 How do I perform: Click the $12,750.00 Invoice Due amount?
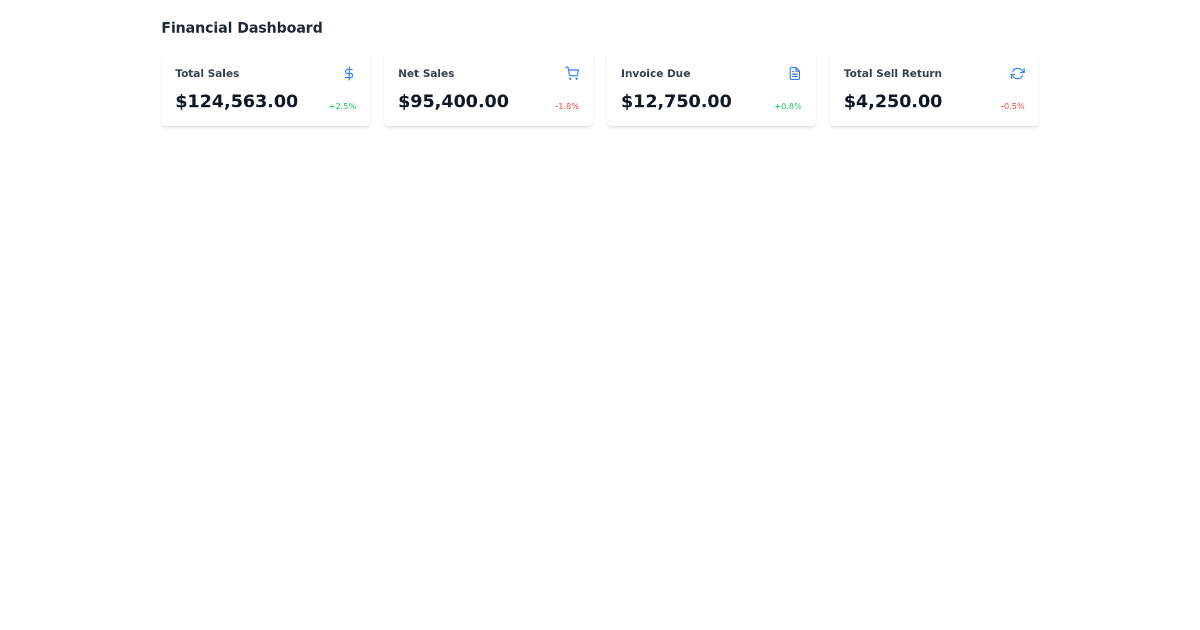[x=677, y=101]
